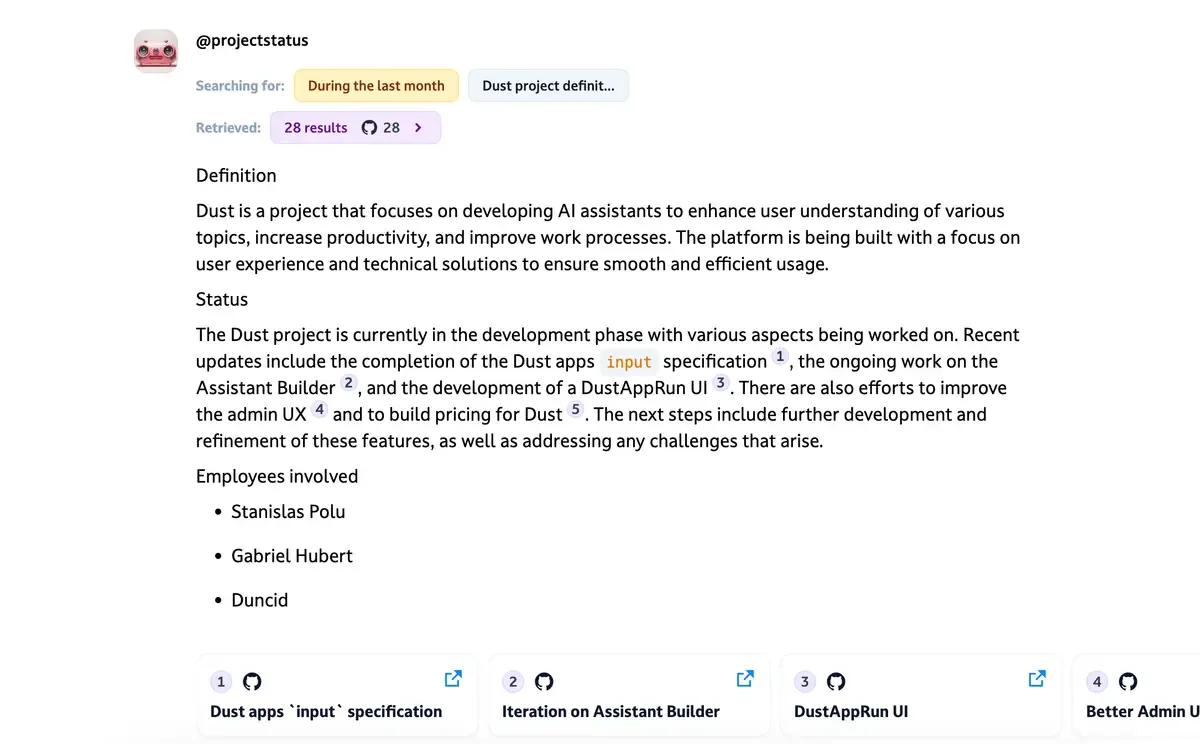Screen dimensions: 1200x744
Task: Open citation 5 next to pricing for Dust
Action: point(575,409)
